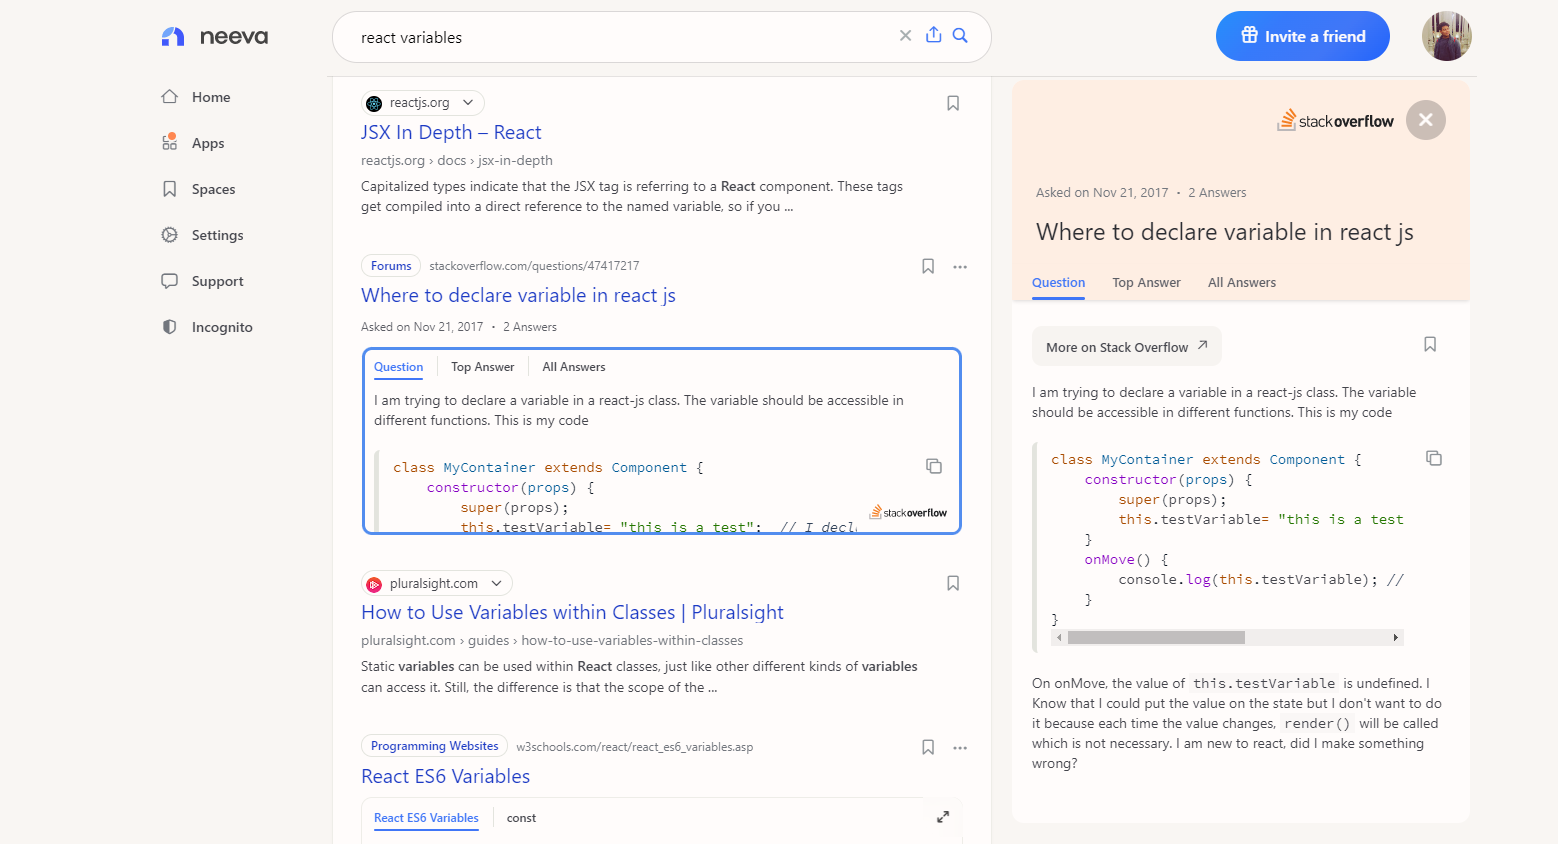The width and height of the screenshot is (1558, 844).
Task: Click the user profile avatar
Action: coord(1447,36)
